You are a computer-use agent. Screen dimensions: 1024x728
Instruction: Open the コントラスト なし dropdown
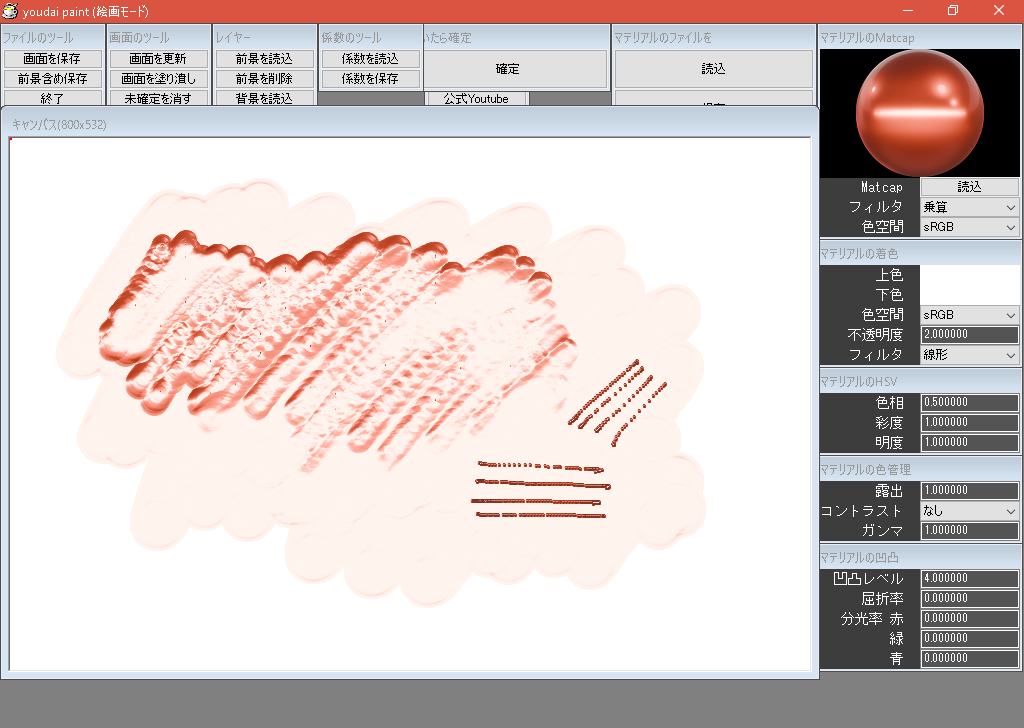(x=968, y=511)
